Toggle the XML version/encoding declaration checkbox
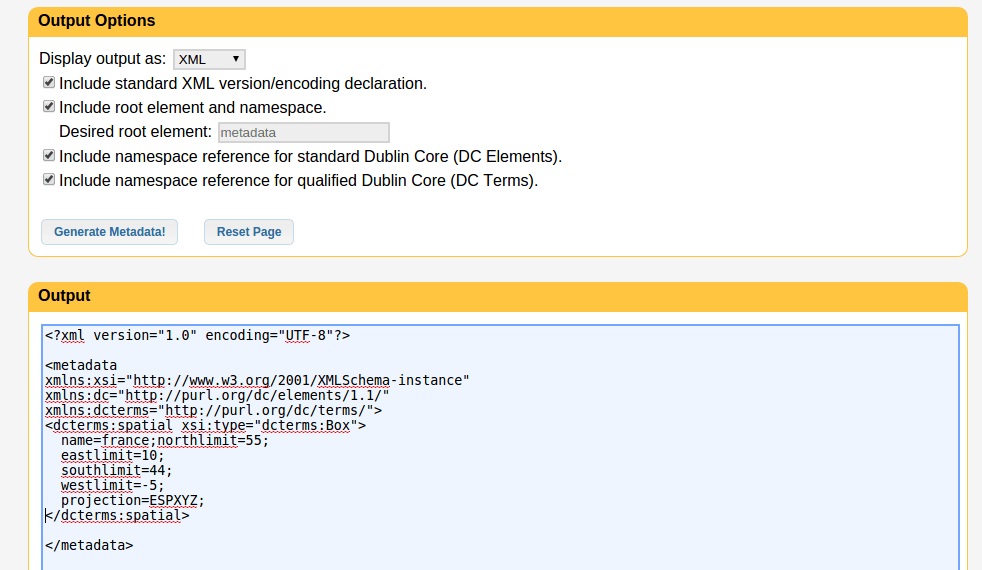982x570 pixels. pos(49,83)
